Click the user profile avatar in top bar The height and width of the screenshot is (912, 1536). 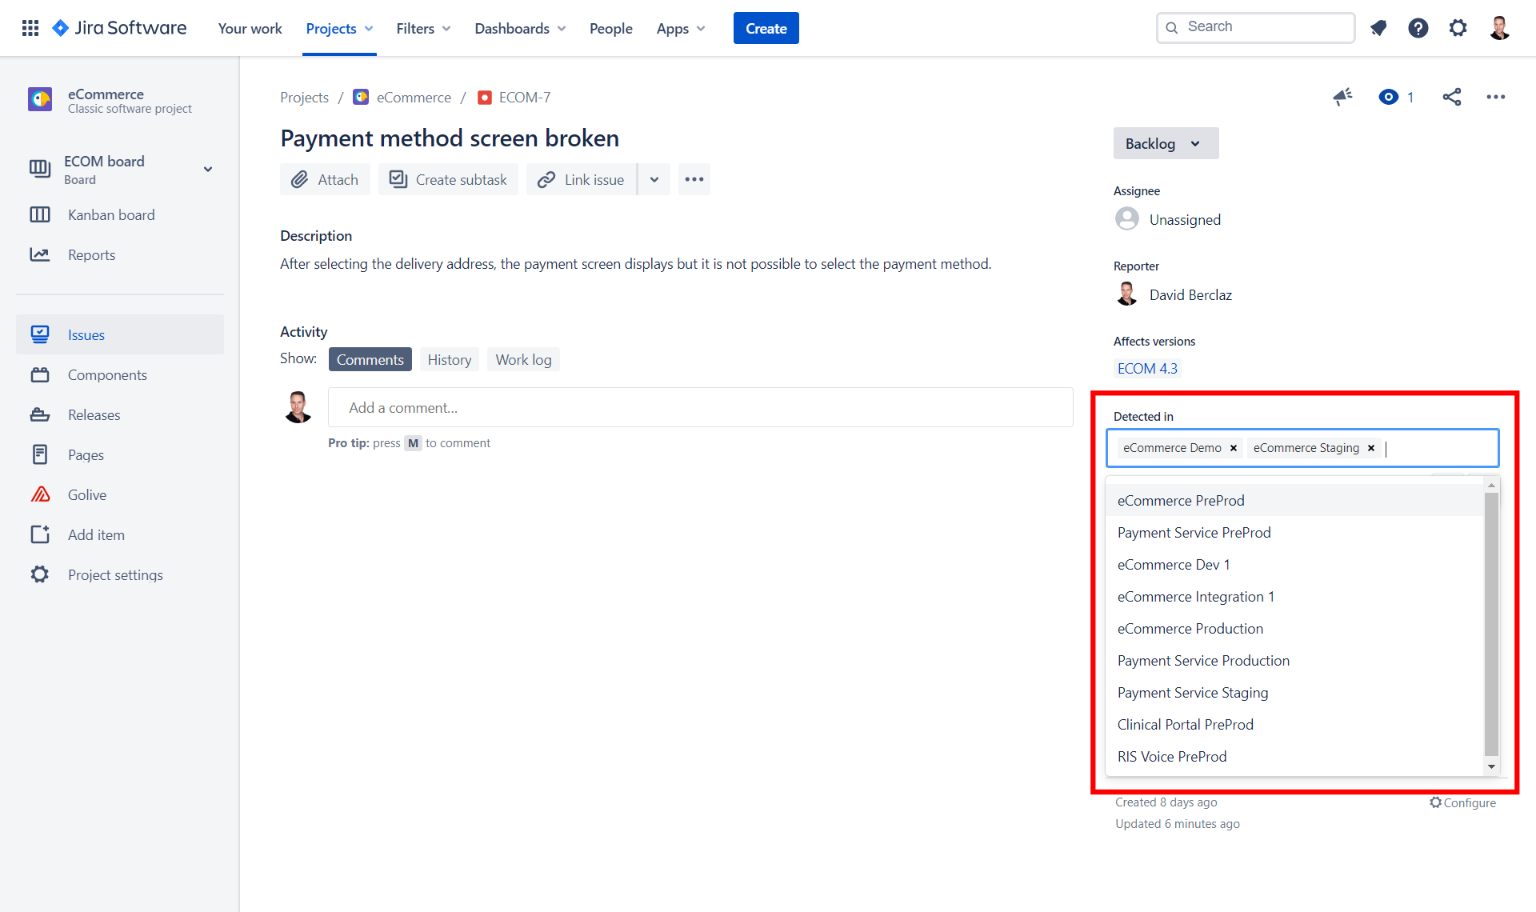(x=1499, y=28)
